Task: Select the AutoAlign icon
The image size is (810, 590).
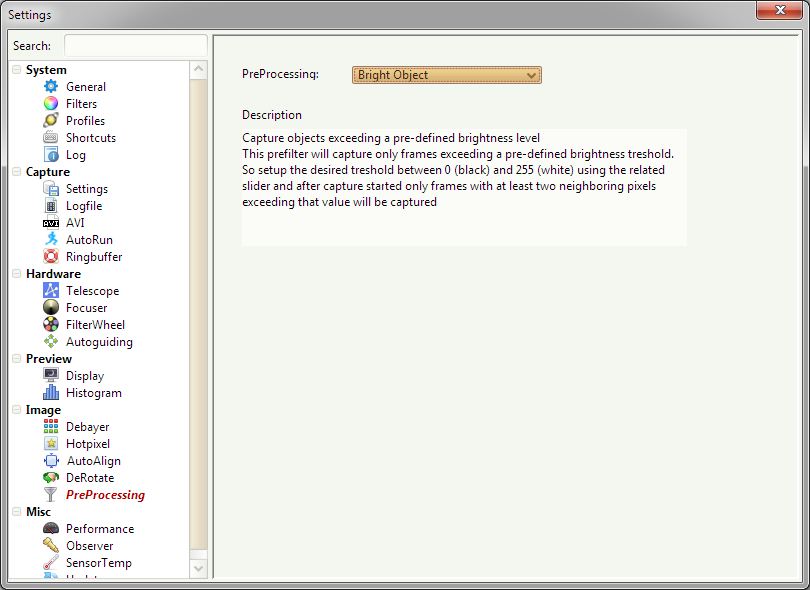Action: point(51,461)
